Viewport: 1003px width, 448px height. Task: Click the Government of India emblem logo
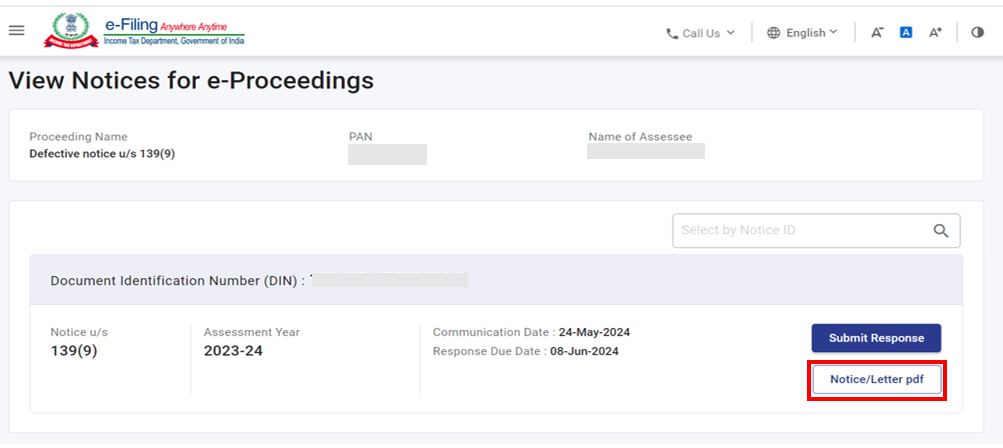(x=70, y=30)
